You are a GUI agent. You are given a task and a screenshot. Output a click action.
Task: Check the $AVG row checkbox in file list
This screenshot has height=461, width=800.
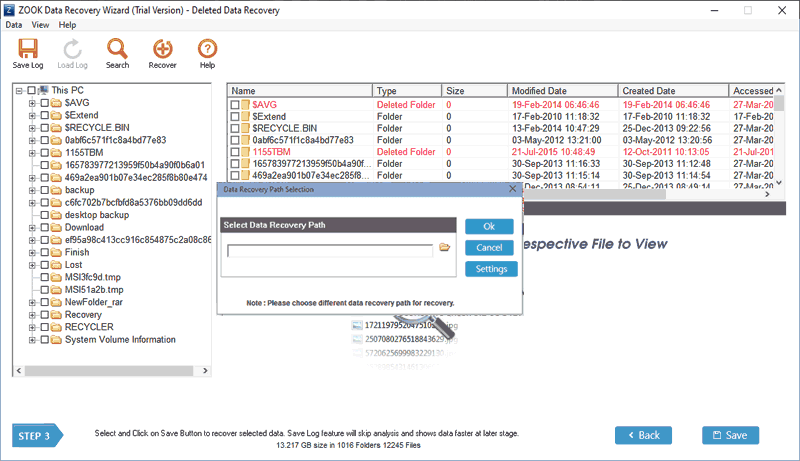(x=235, y=105)
